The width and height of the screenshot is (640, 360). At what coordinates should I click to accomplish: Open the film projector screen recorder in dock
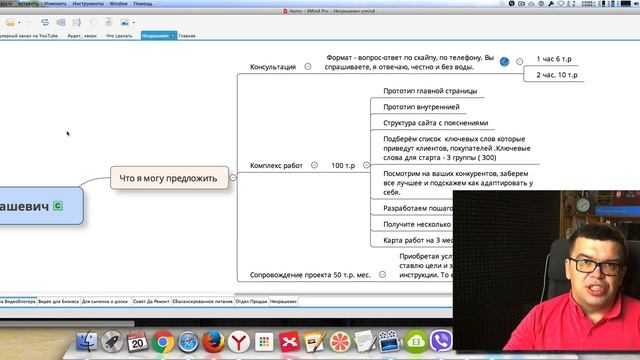pos(390,342)
